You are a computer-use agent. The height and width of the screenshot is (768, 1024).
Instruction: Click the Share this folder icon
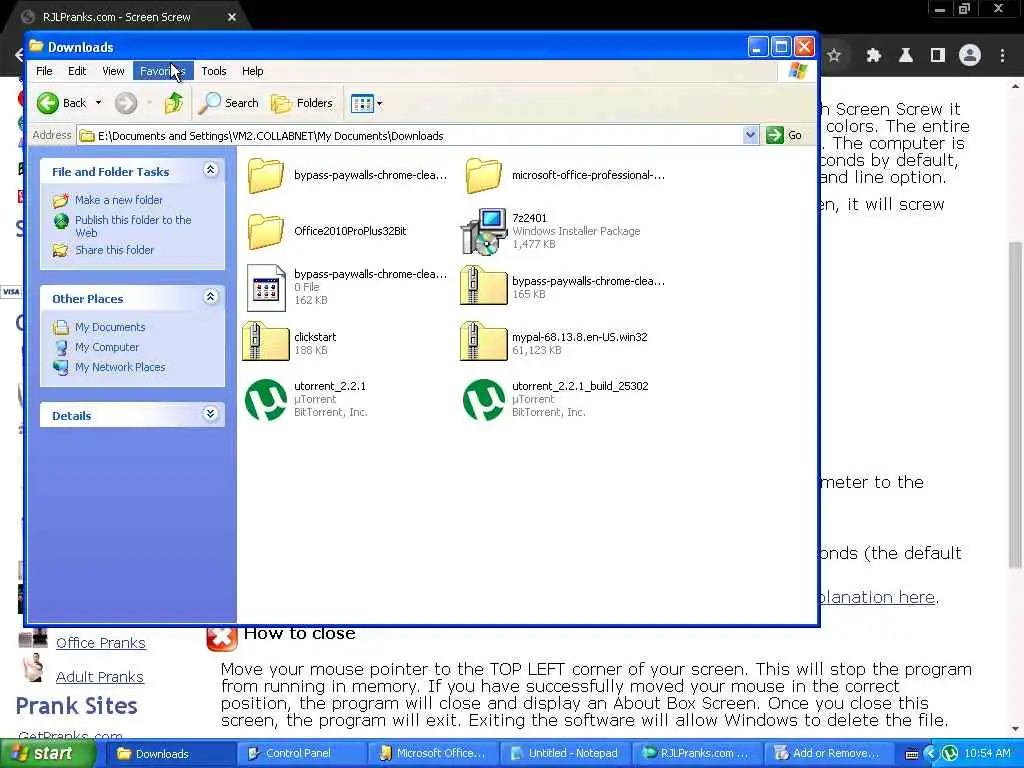point(61,250)
